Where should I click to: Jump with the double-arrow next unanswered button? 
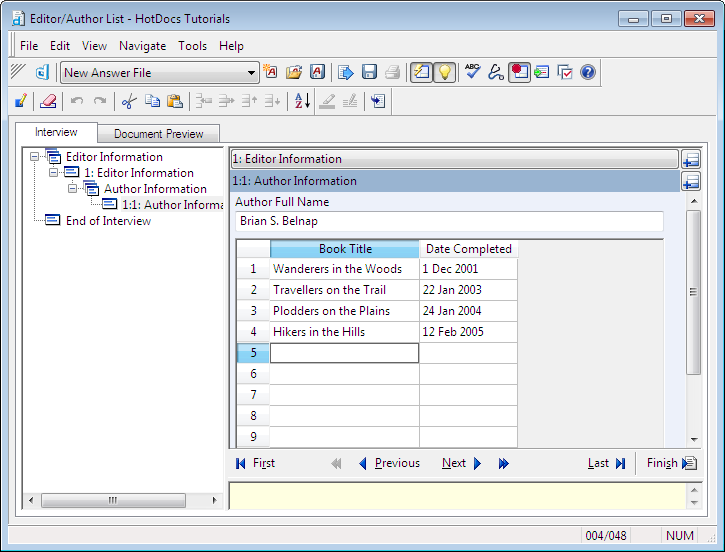pyautogui.click(x=504, y=463)
